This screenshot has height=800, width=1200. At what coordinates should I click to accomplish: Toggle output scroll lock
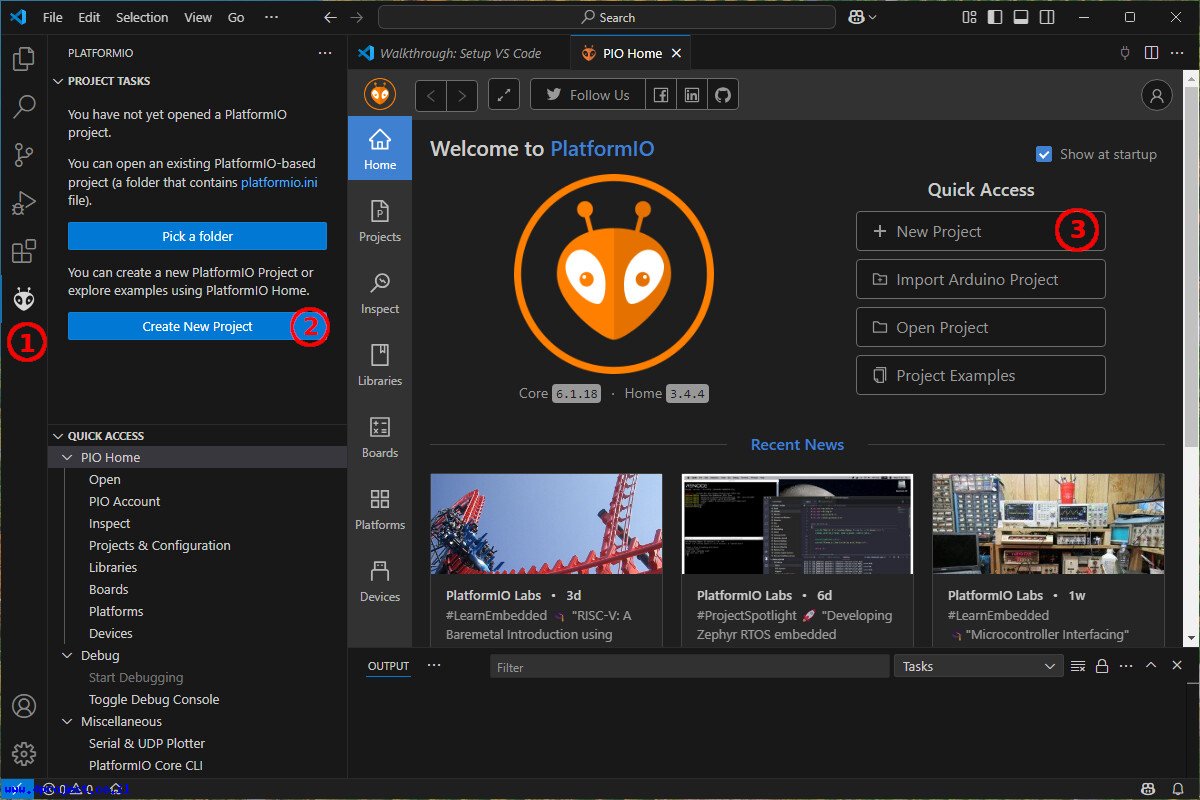[x=1102, y=666]
